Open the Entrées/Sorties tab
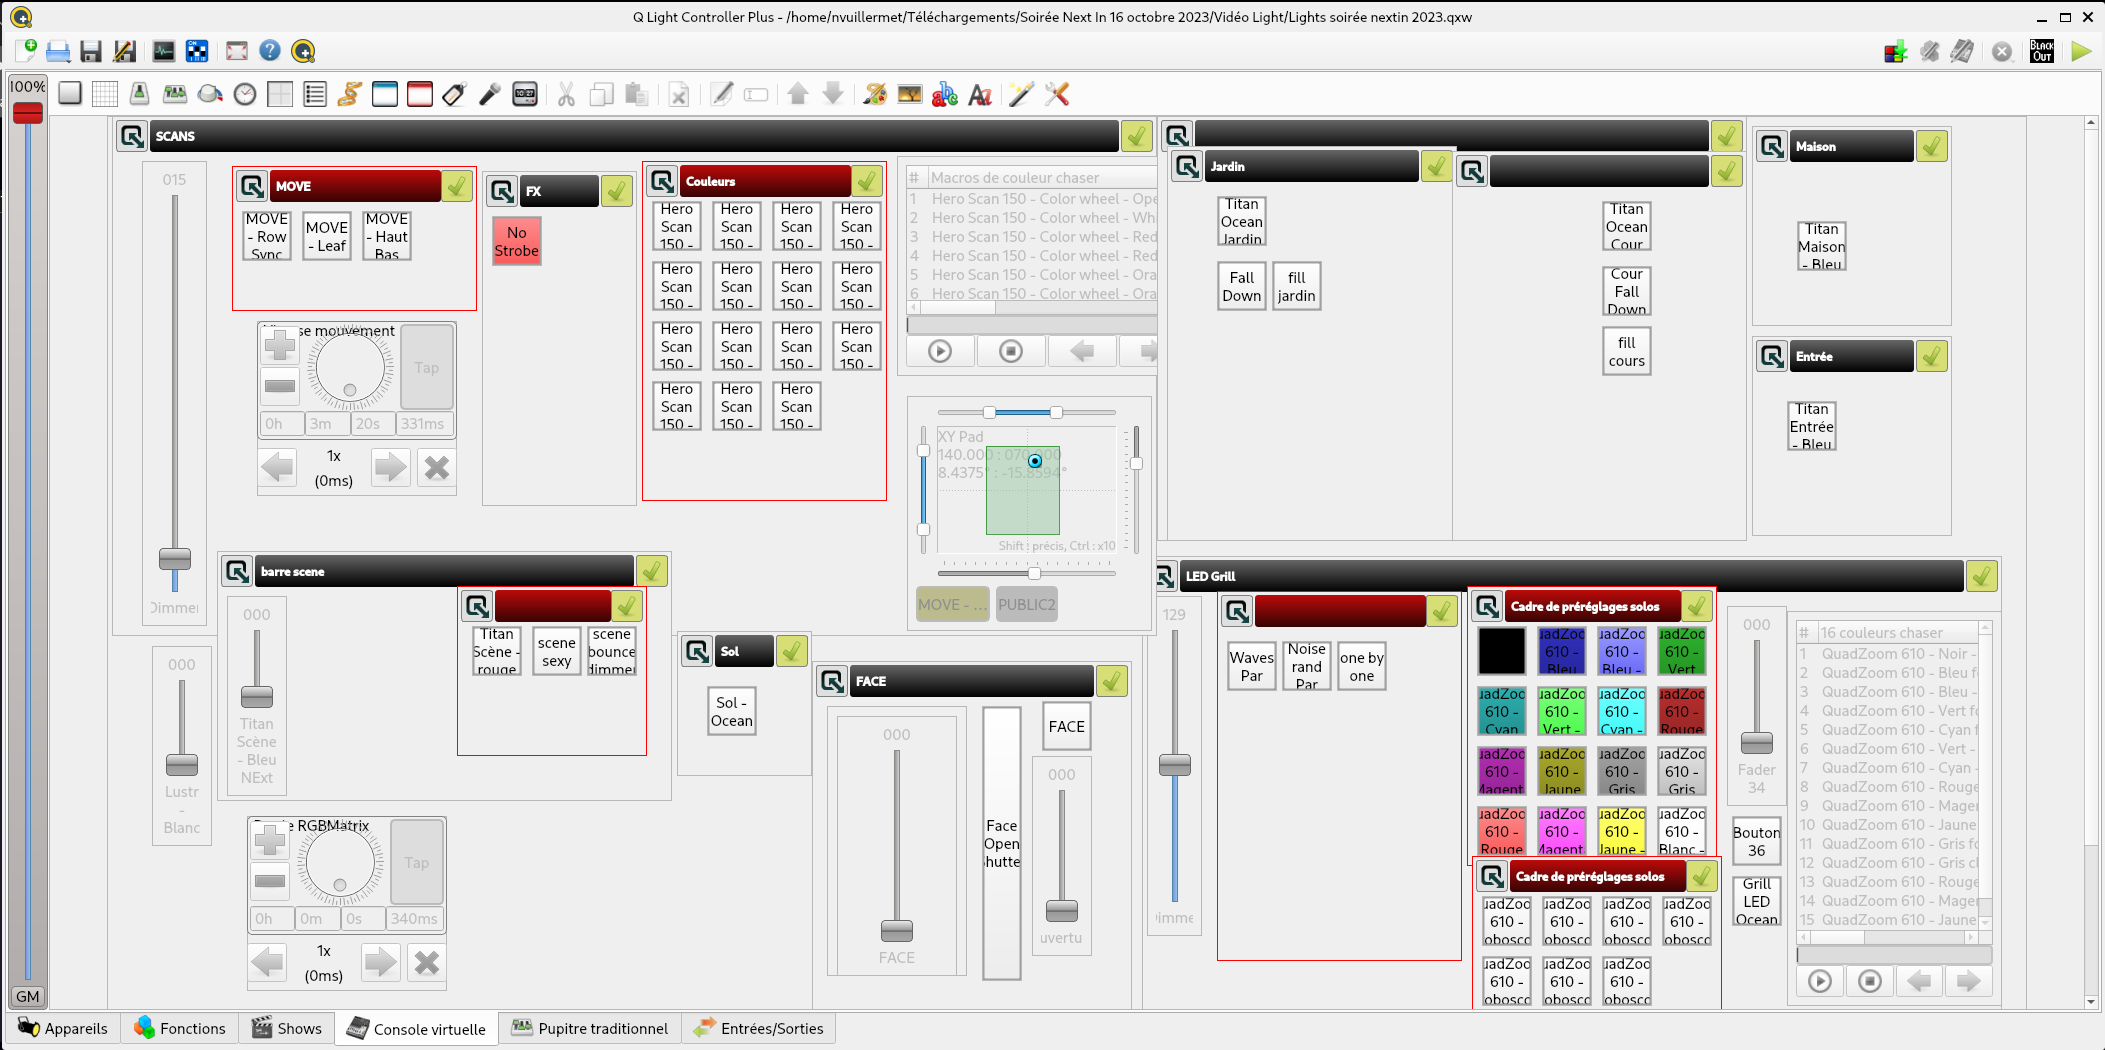Viewport: 2105px width, 1050px height. pos(759,1028)
